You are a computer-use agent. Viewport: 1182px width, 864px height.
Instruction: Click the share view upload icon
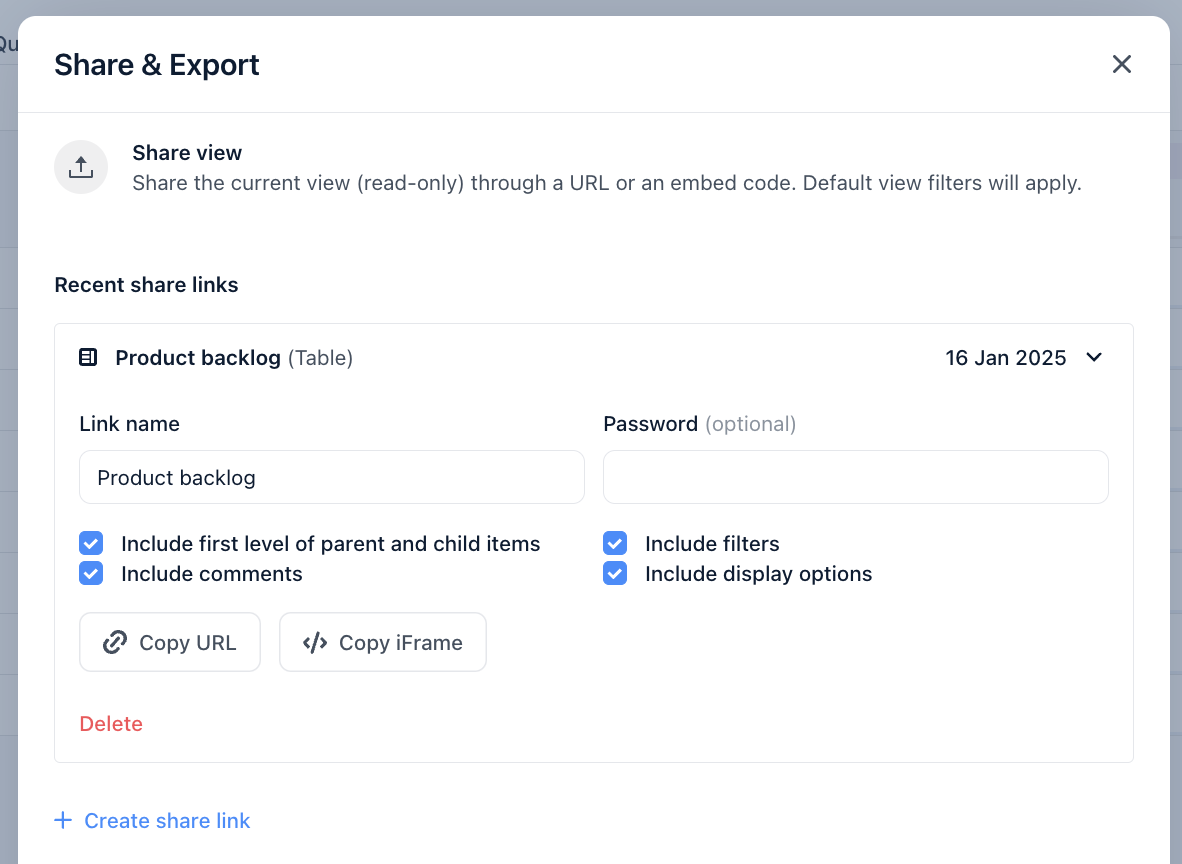pos(81,167)
